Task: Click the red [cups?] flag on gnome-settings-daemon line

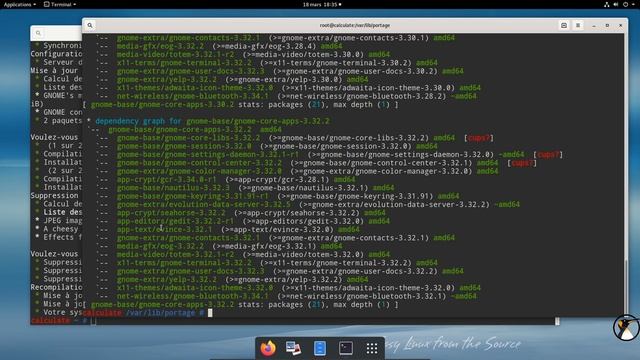Action: [x=548, y=155]
